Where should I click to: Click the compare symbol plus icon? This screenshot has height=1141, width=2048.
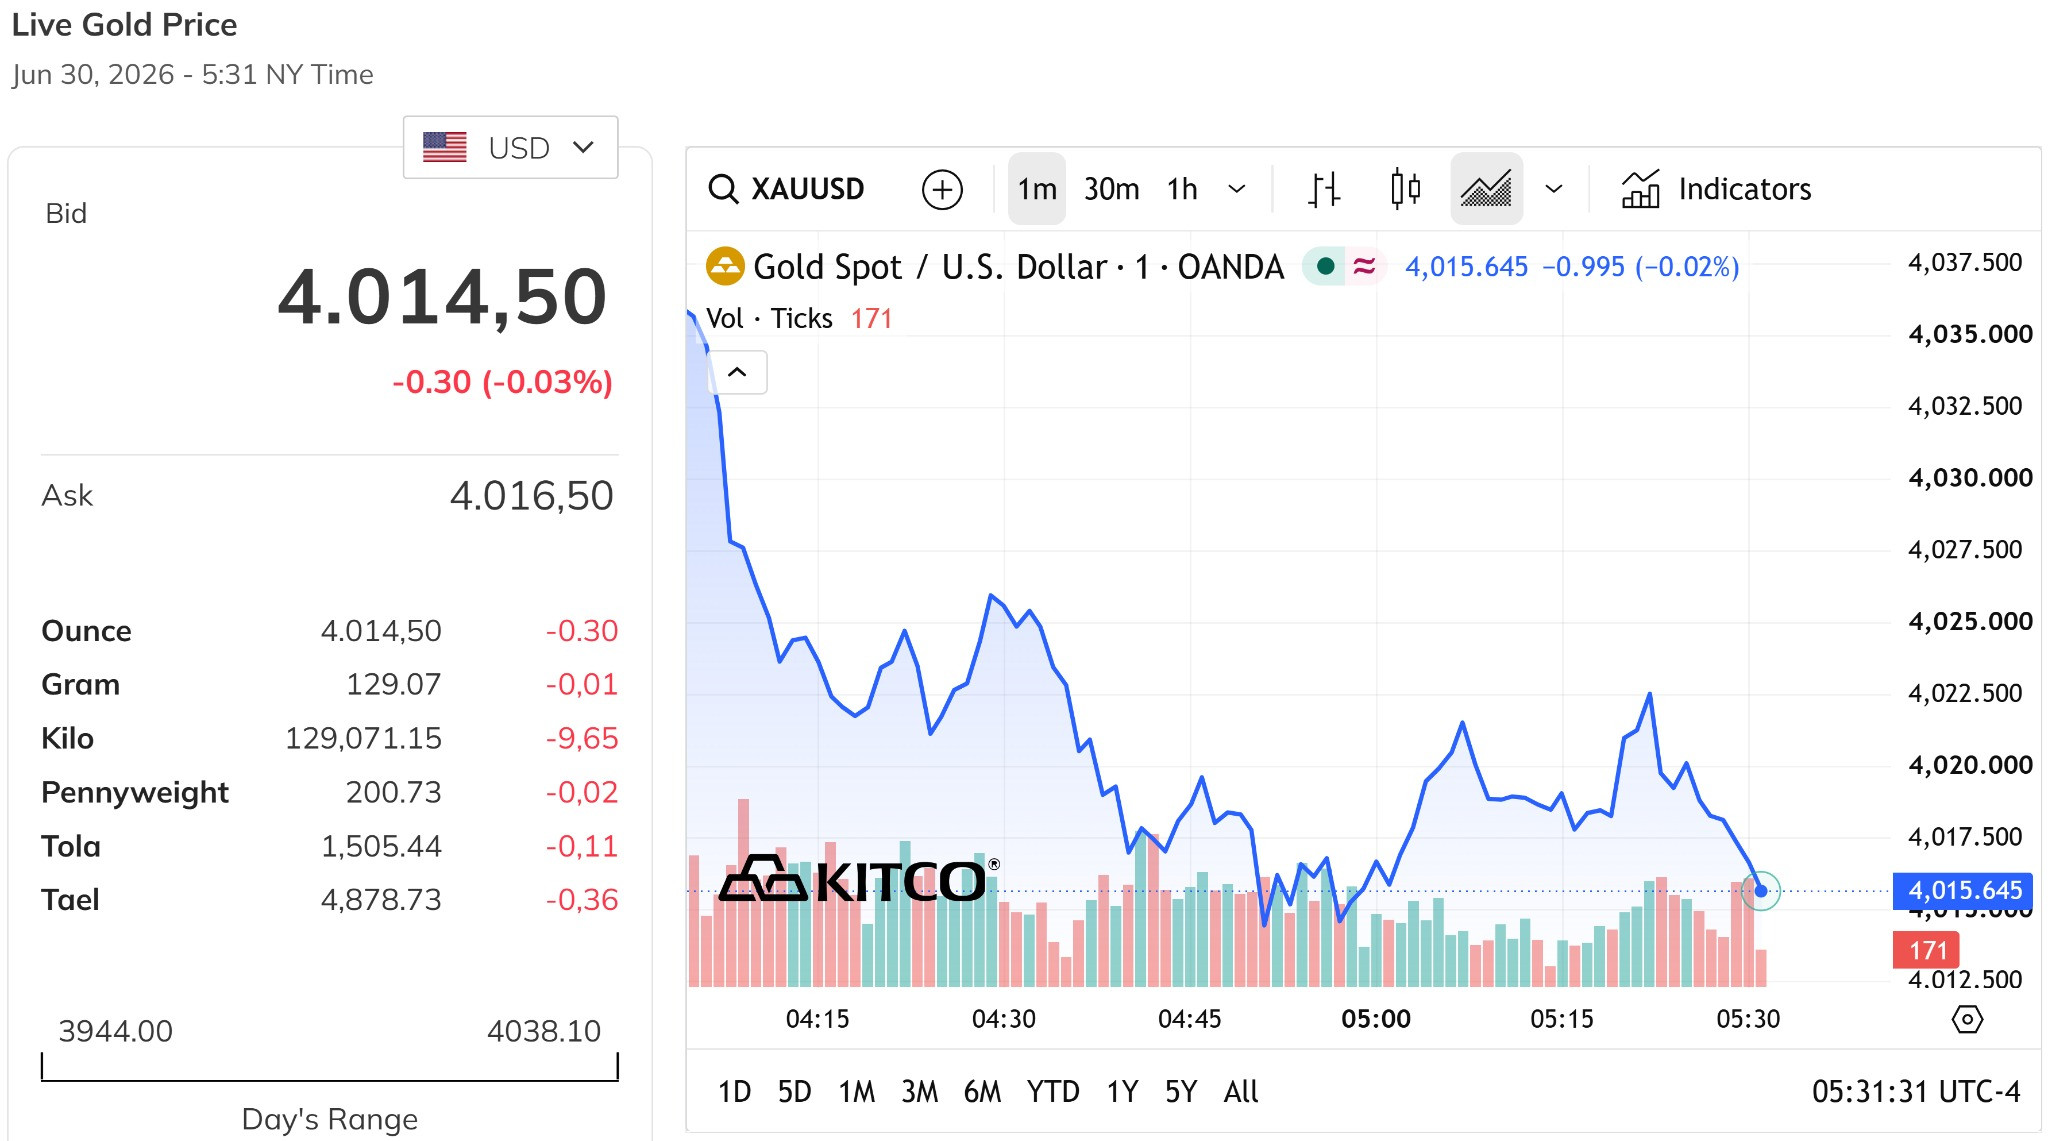[942, 189]
